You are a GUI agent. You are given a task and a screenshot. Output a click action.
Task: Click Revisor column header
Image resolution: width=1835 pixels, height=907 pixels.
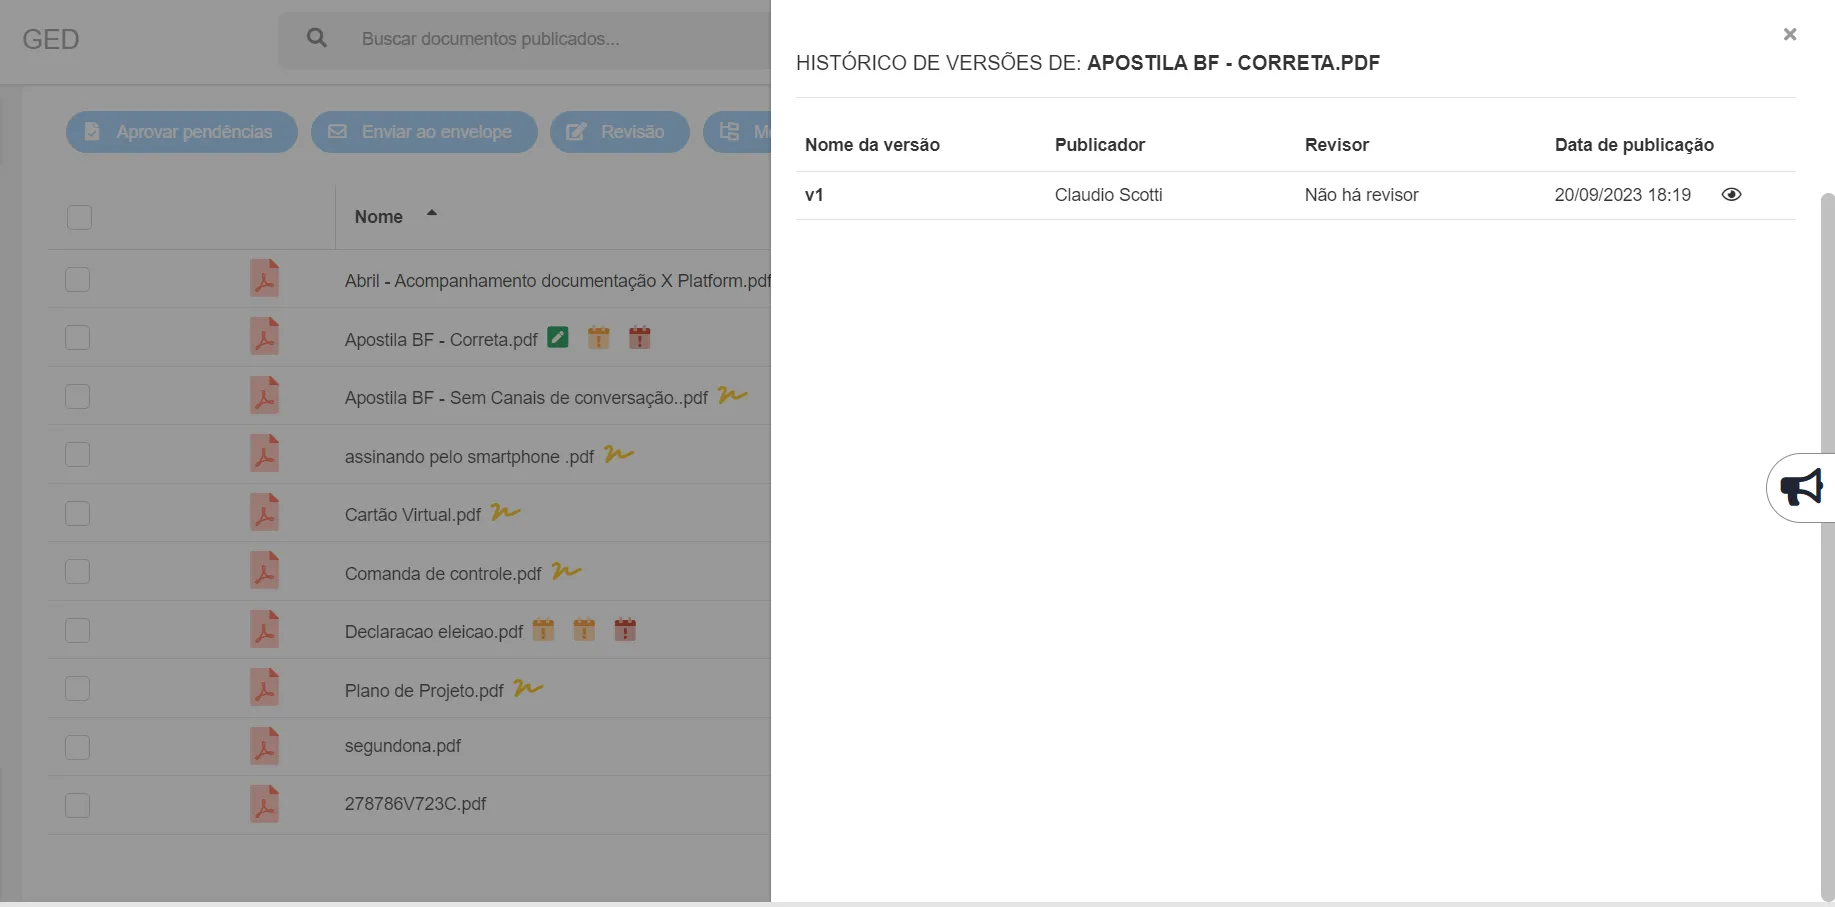tap(1336, 145)
